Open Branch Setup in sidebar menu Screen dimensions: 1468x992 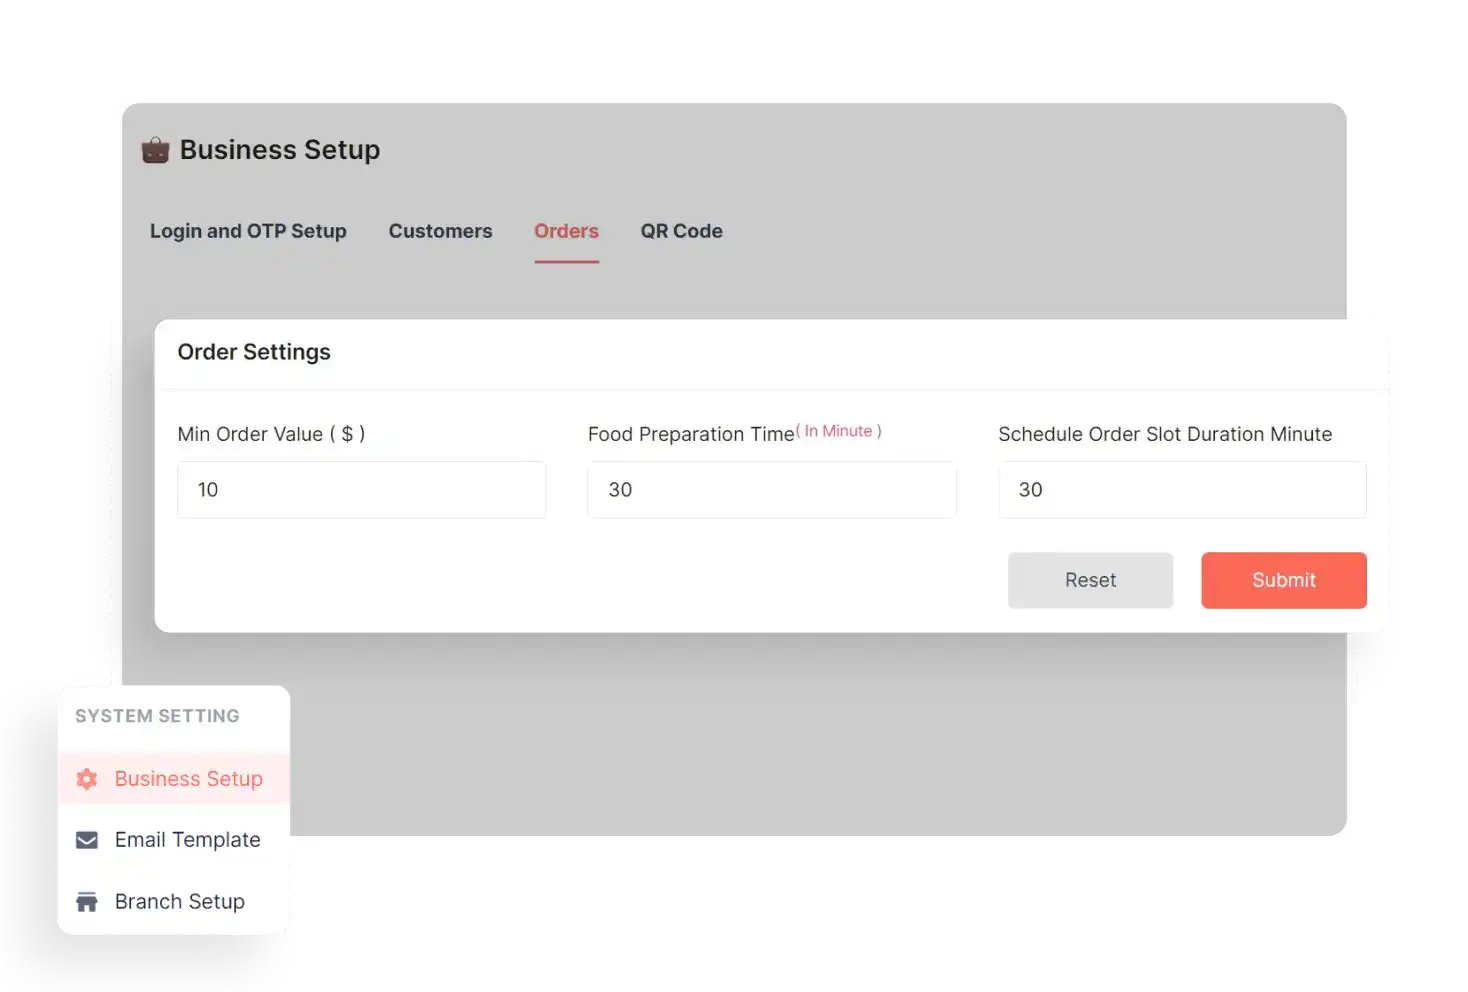[x=174, y=902]
